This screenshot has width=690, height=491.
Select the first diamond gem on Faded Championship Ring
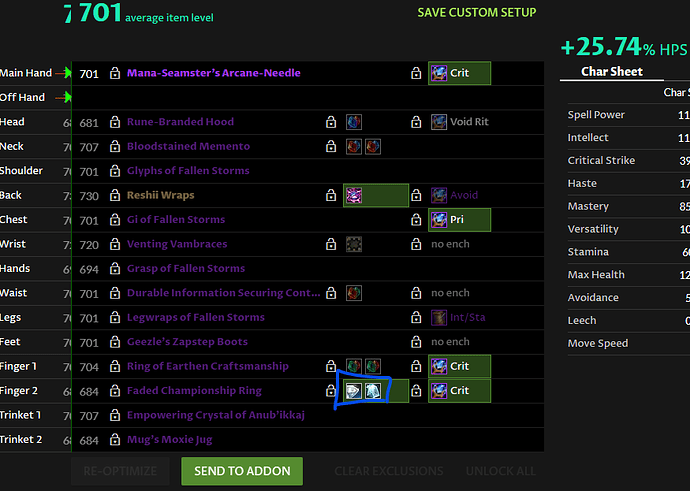[x=354, y=391]
